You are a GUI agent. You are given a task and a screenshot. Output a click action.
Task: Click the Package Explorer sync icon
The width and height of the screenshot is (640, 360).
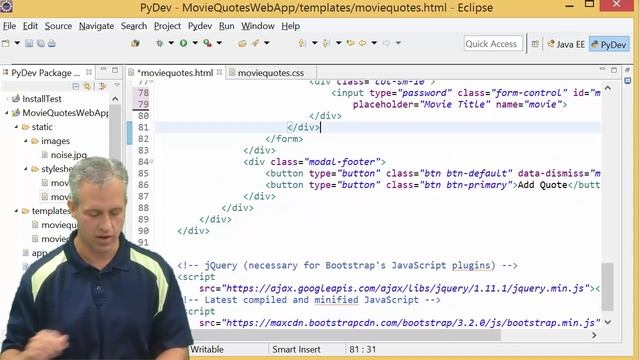point(102,86)
